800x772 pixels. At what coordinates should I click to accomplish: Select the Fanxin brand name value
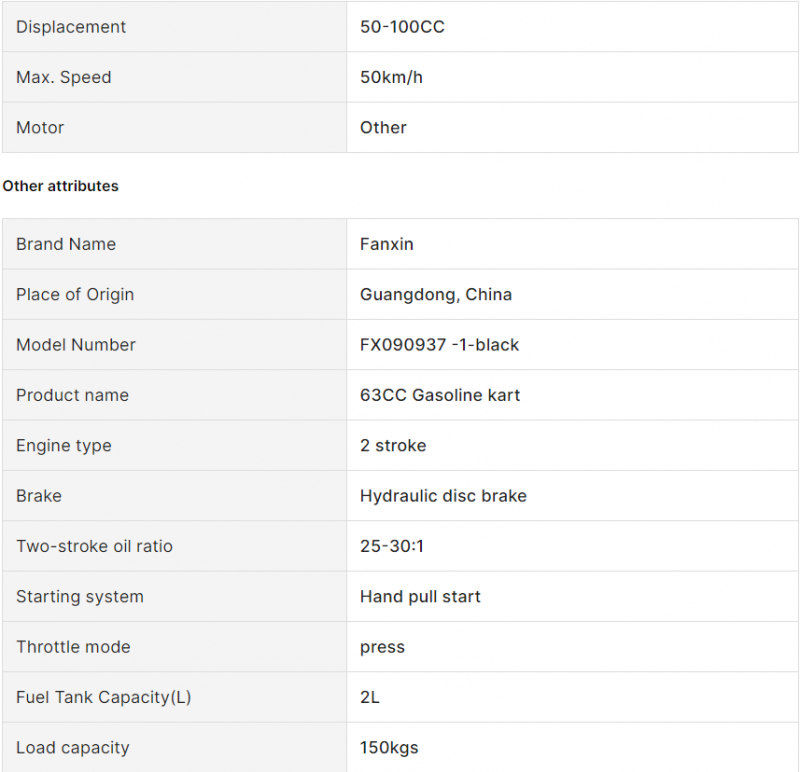(x=387, y=244)
